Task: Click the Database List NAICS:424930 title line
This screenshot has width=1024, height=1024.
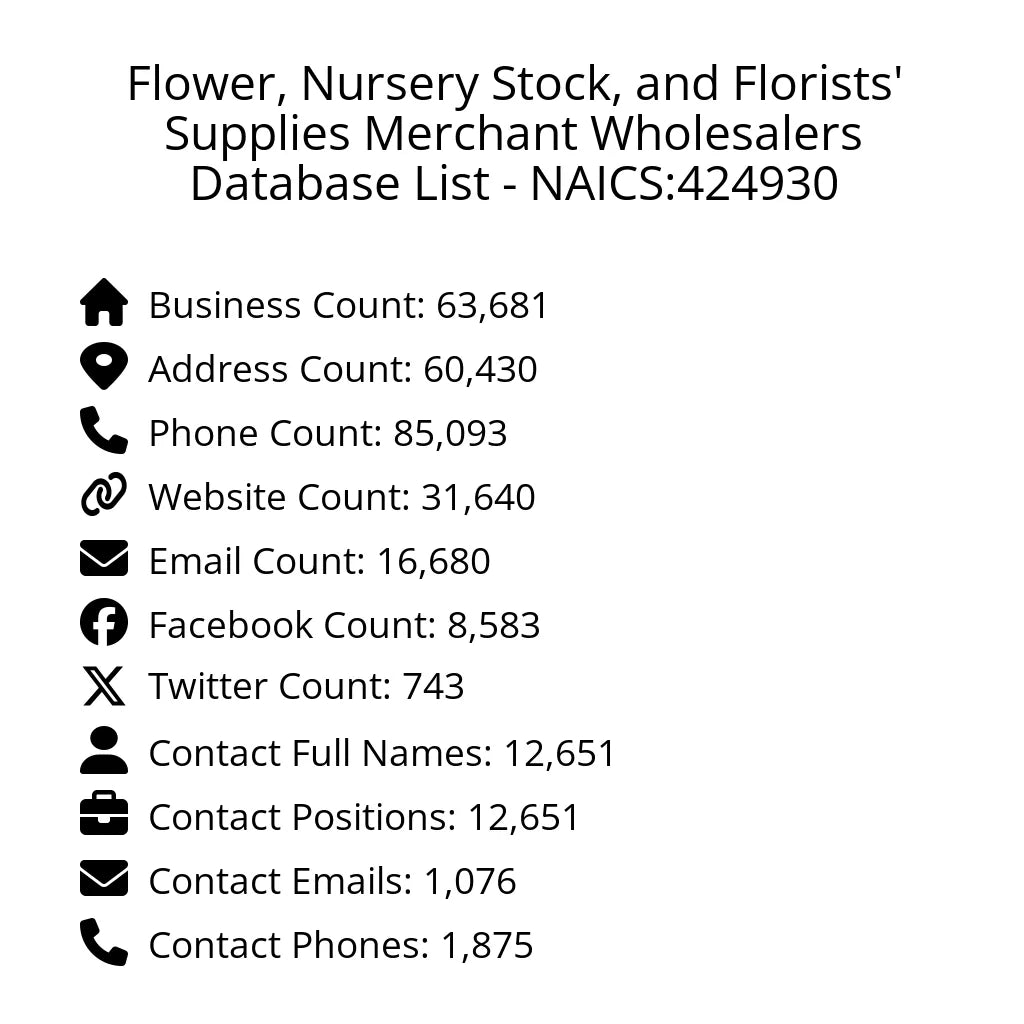Action: [x=513, y=184]
